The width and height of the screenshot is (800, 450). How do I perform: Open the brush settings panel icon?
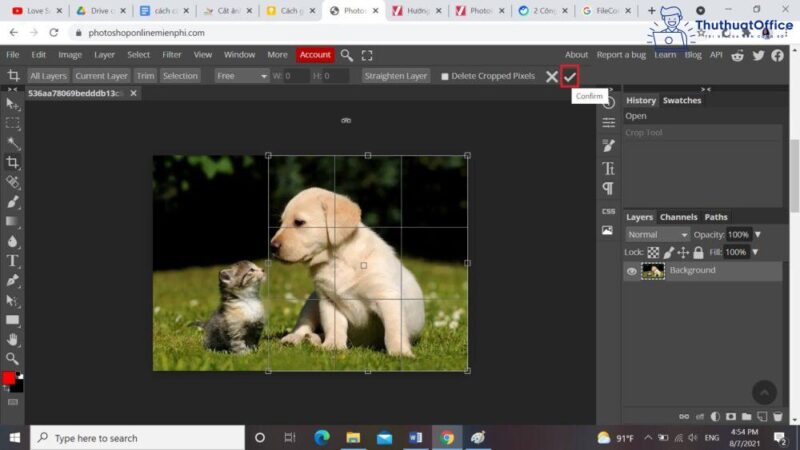(x=608, y=145)
